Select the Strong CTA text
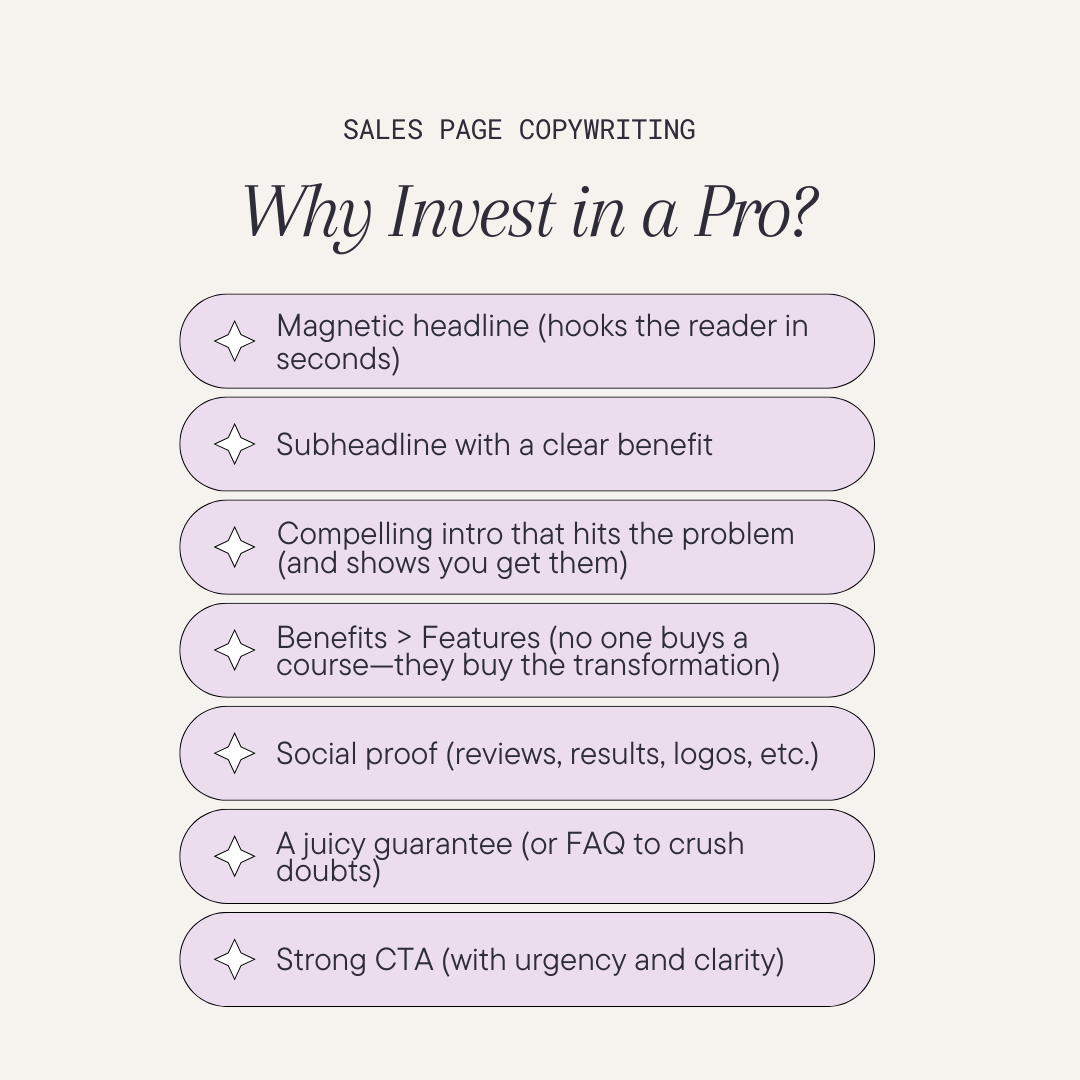The image size is (1080, 1080). tap(530, 960)
